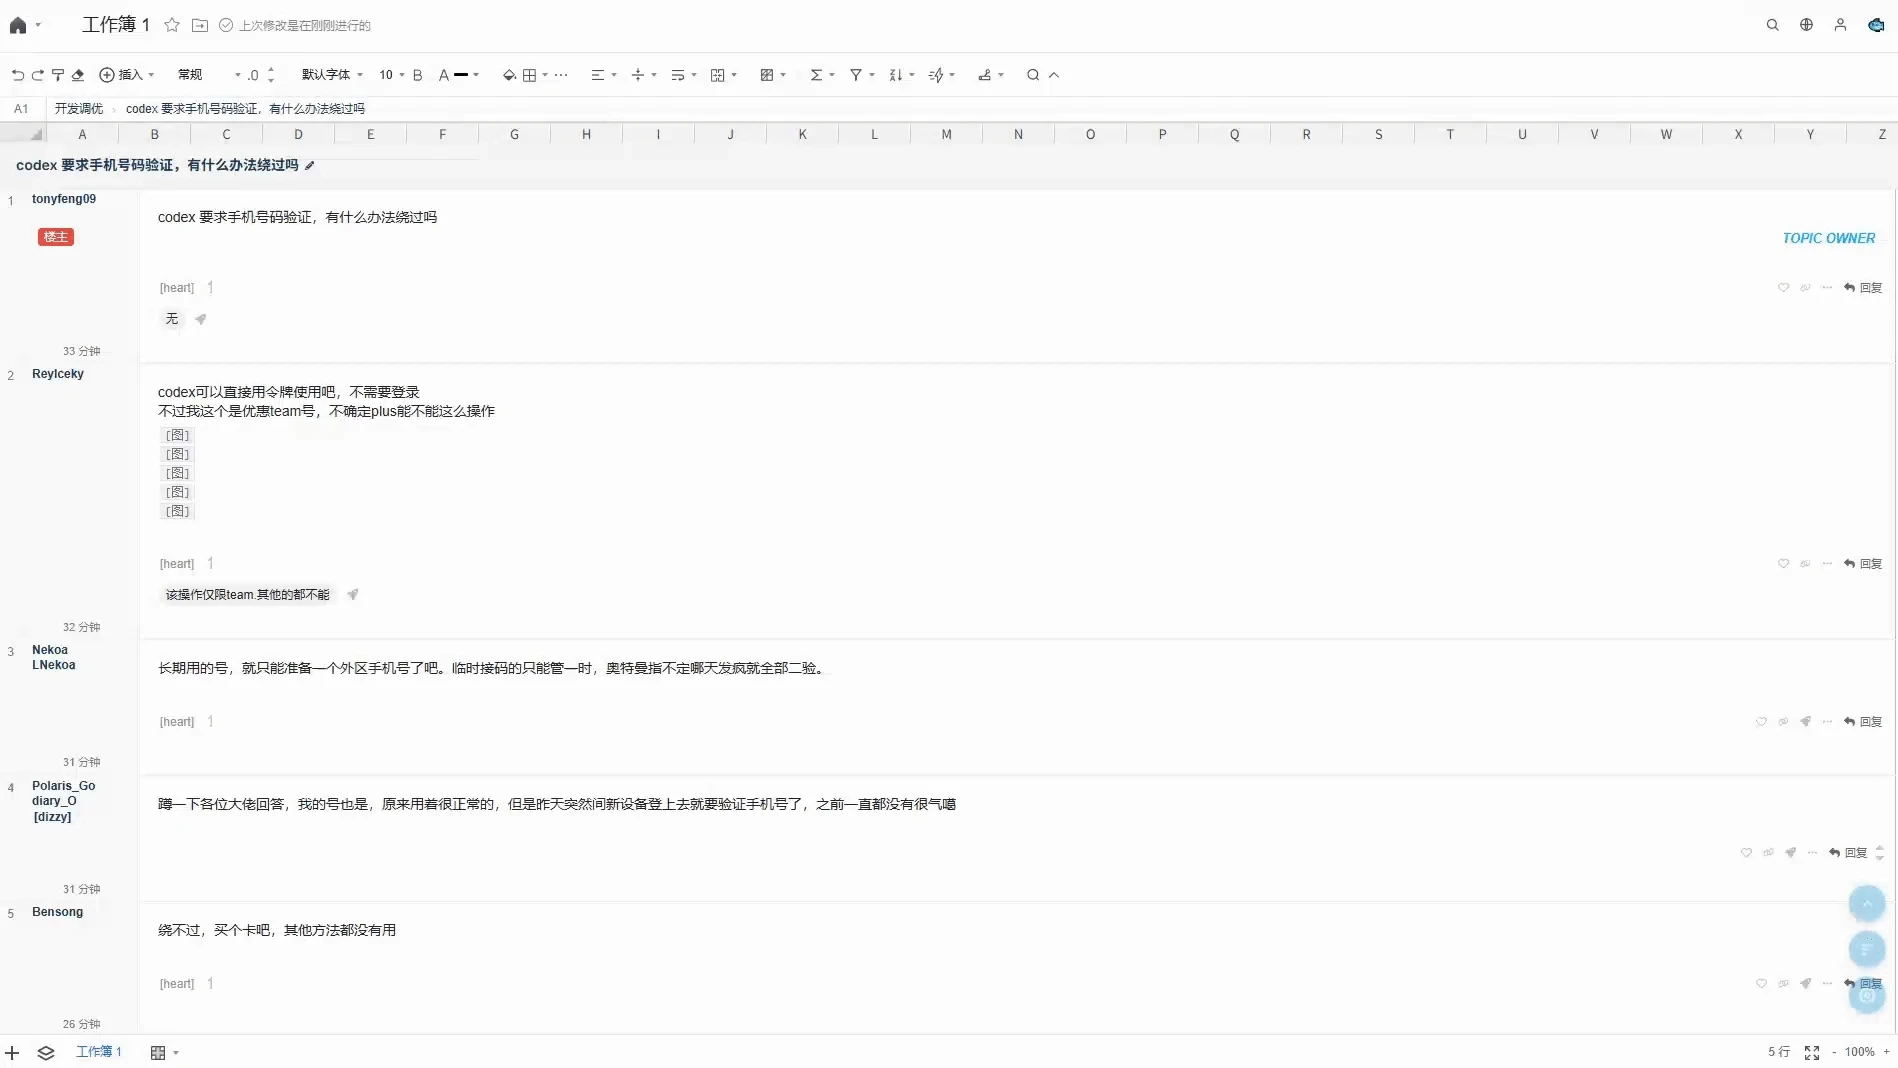Redo the last undone action
Image resolution: width=1898 pixels, height=1068 pixels.
(x=38, y=75)
